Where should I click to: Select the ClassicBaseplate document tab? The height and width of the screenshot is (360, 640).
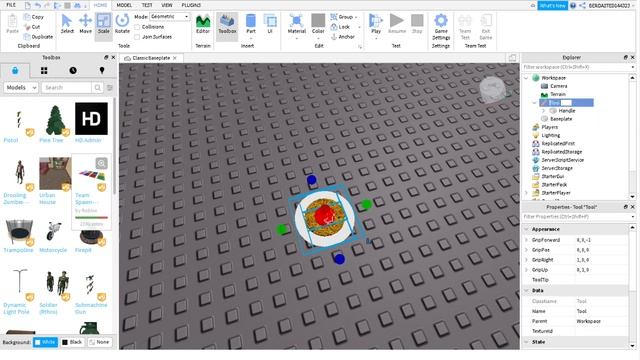150,58
